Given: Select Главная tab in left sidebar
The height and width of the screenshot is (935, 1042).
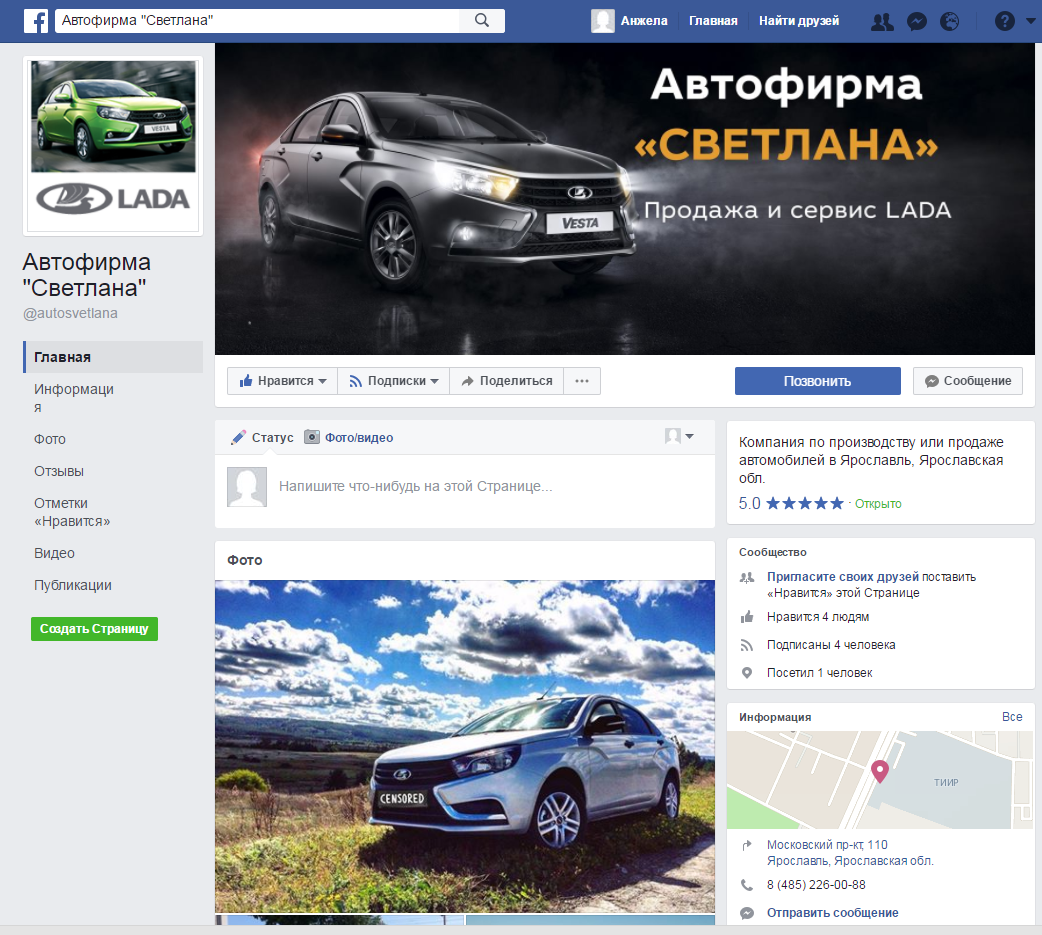Looking at the screenshot, I should [113, 357].
